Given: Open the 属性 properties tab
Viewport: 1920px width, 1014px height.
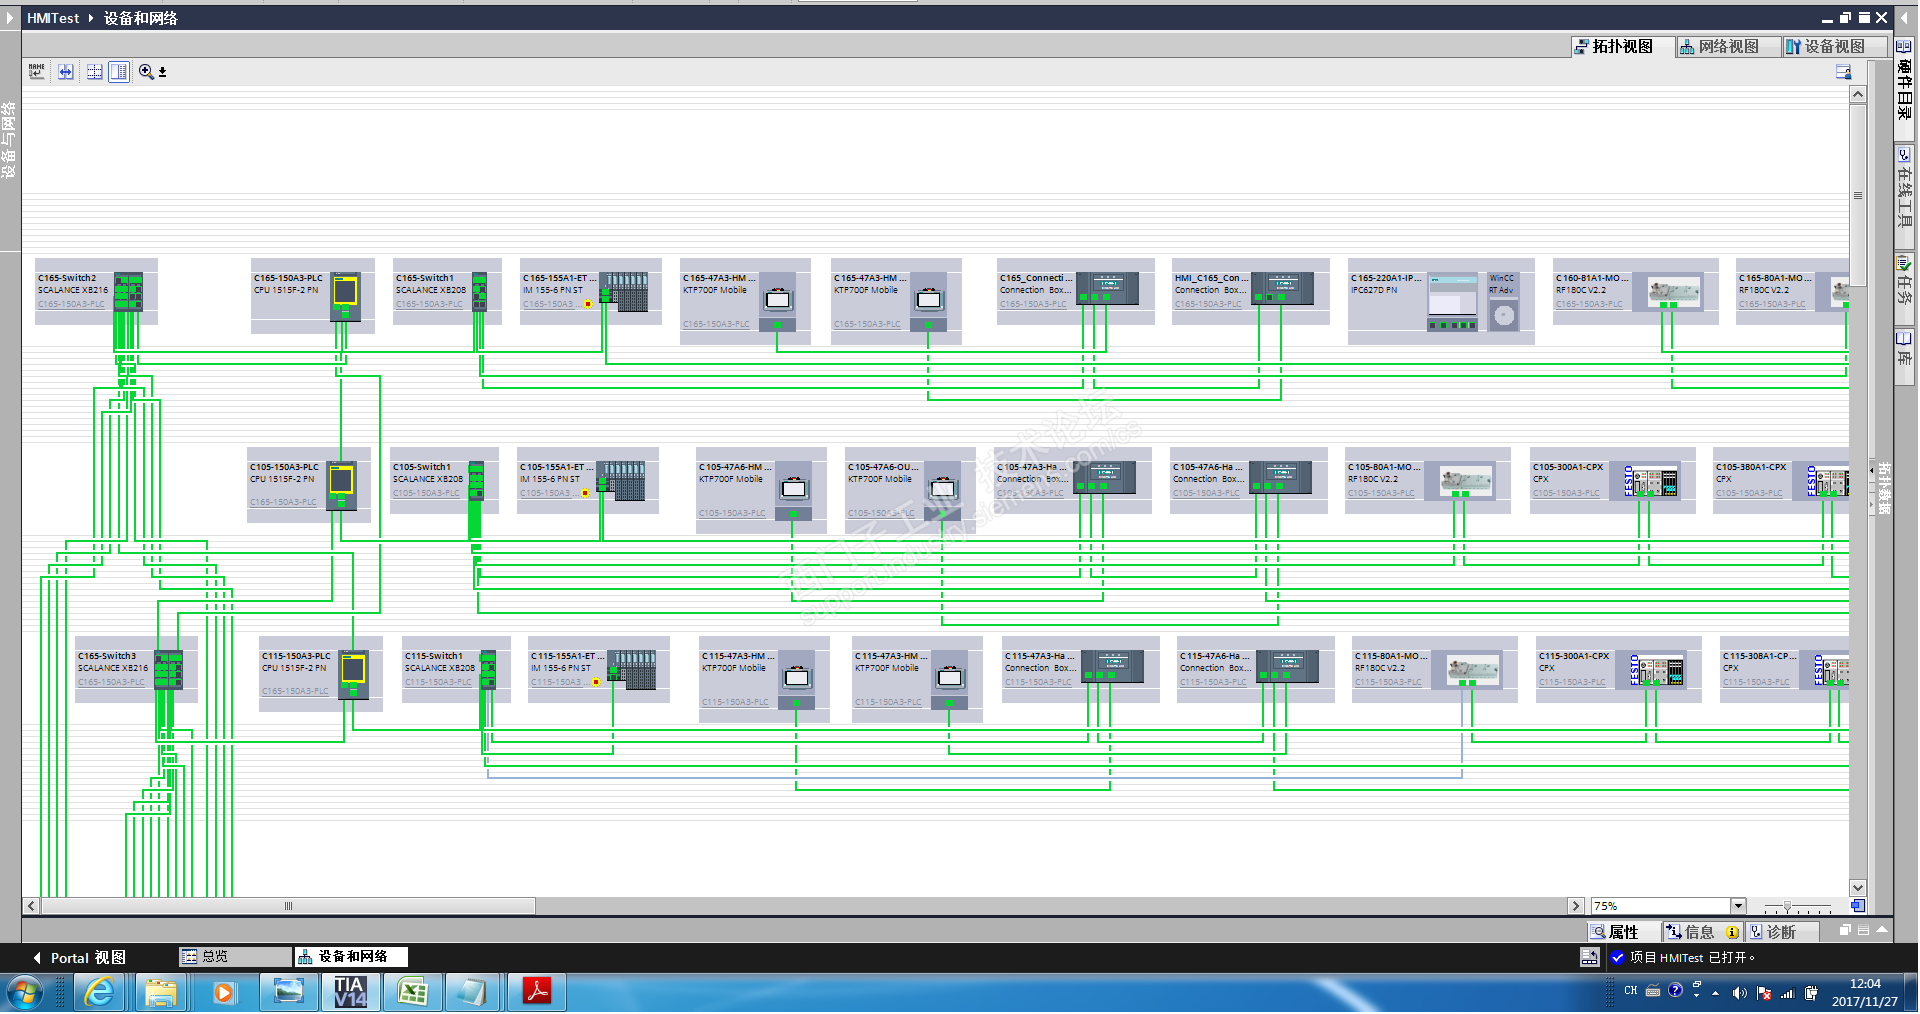Looking at the screenshot, I should [x=1623, y=932].
